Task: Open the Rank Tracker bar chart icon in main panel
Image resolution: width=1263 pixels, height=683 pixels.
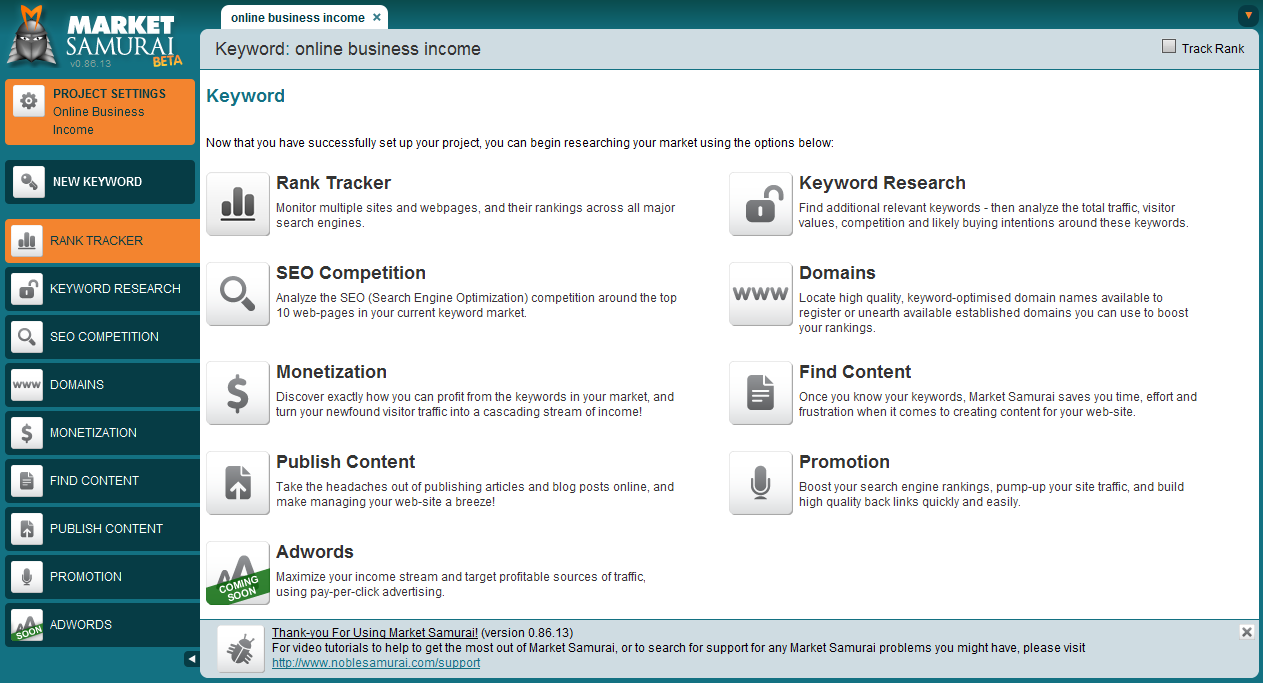Action: pyautogui.click(x=238, y=204)
